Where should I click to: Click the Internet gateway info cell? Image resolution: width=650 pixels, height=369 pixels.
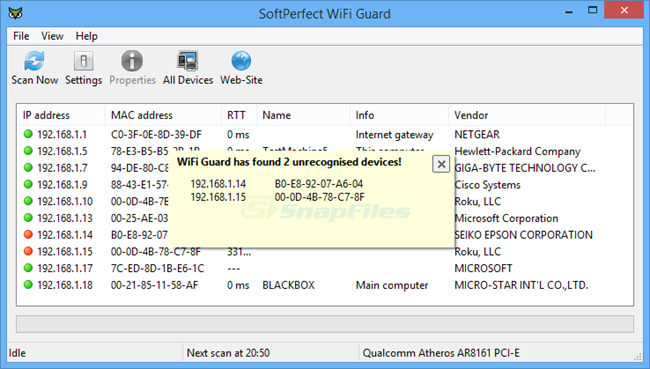(x=394, y=135)
